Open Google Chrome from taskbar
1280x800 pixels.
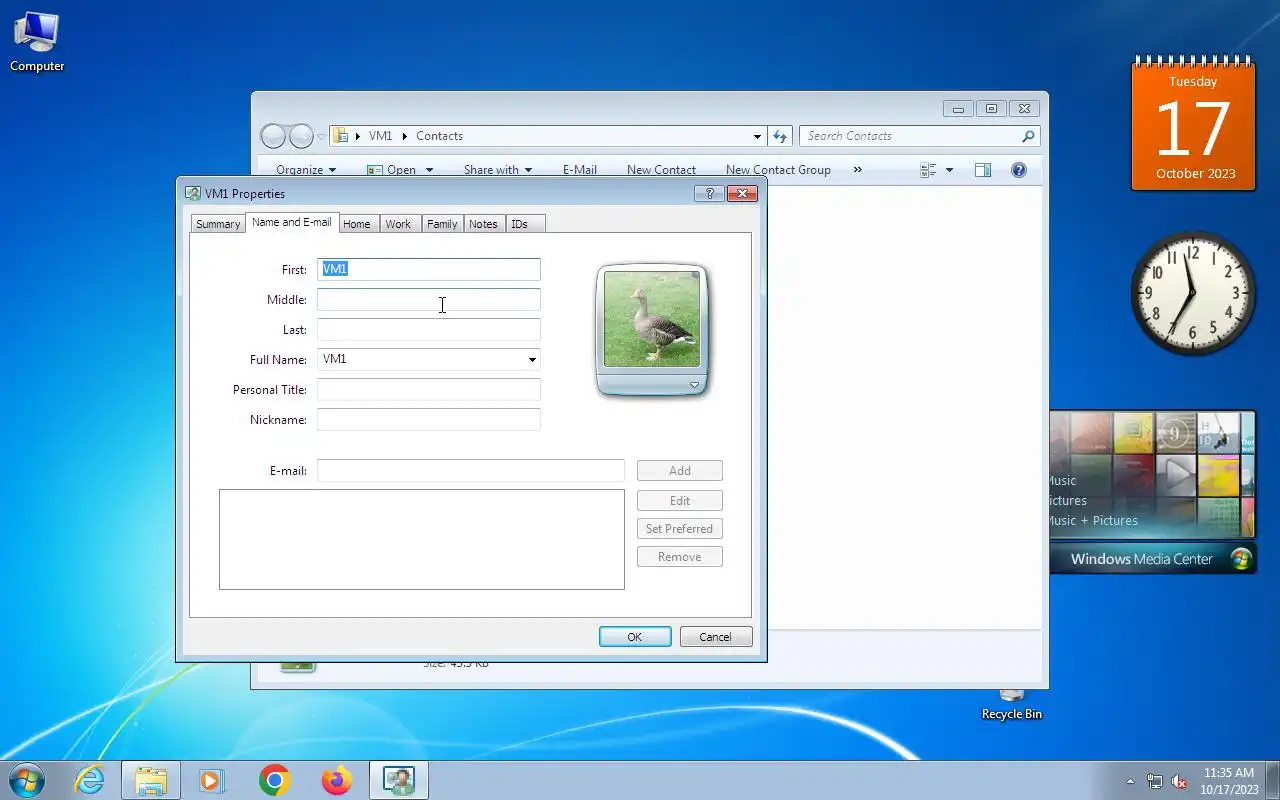tap(274, 780)
